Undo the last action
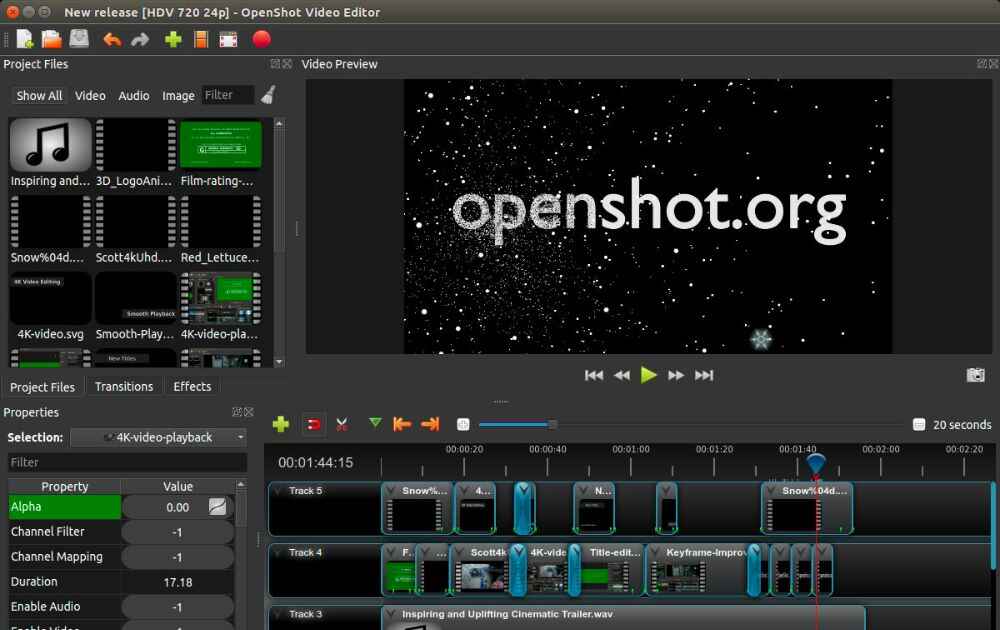The height and width of the screenshot is (630, 1000). [112, 40]
